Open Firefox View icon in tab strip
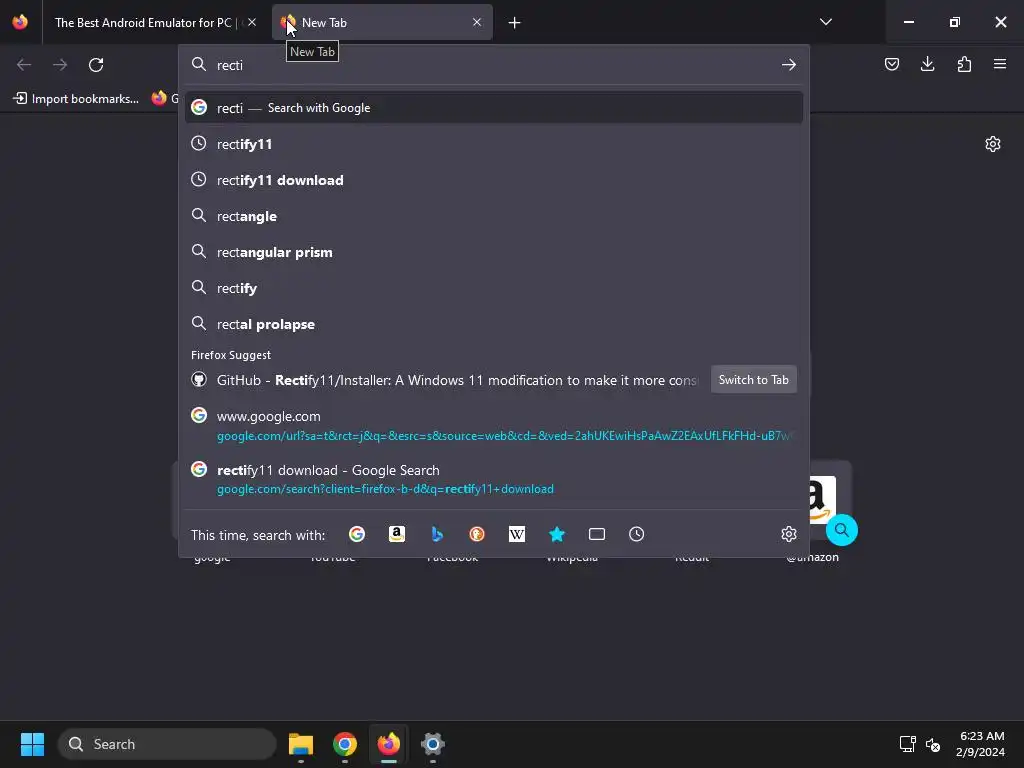1024x768 pixels. tap(20, 22)
